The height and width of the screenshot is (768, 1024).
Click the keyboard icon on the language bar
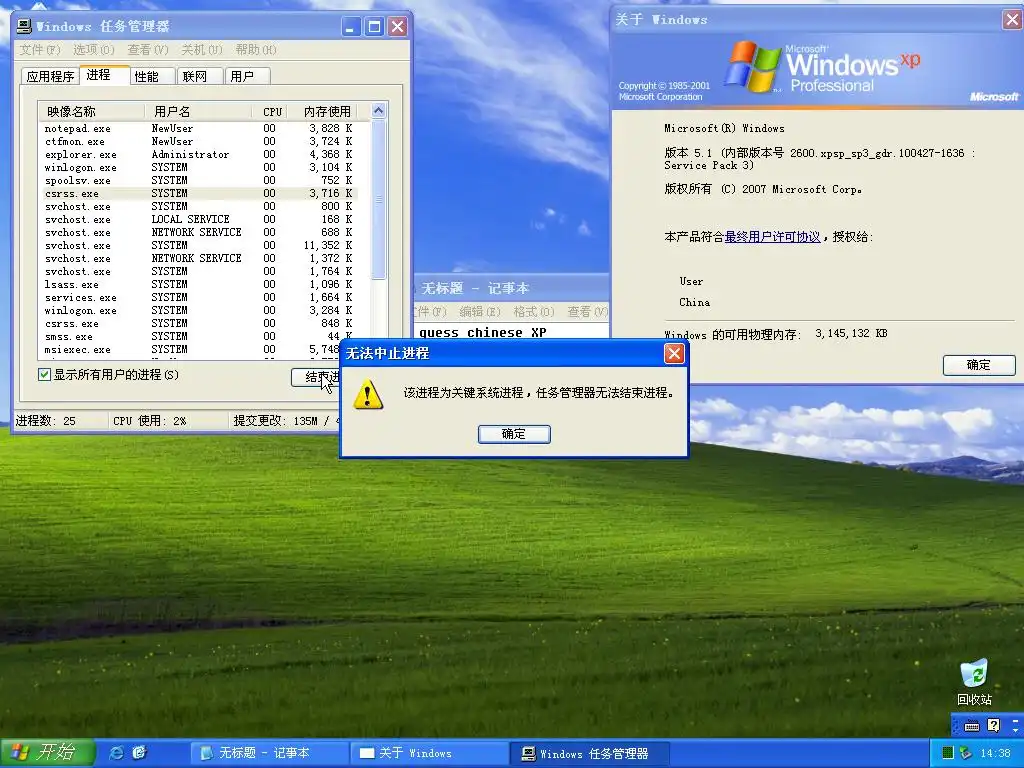pos(972,726)
